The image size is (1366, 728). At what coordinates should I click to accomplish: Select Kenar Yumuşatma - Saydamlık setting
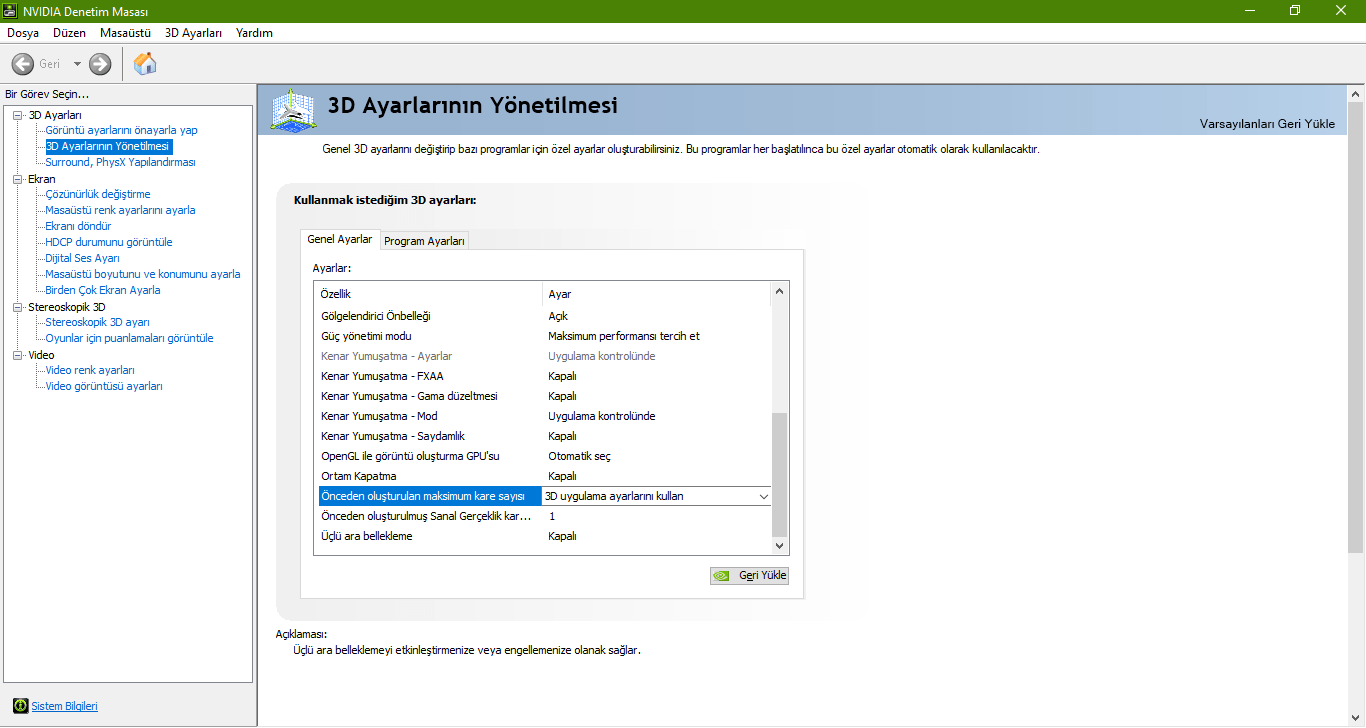[x=543, y=436]
